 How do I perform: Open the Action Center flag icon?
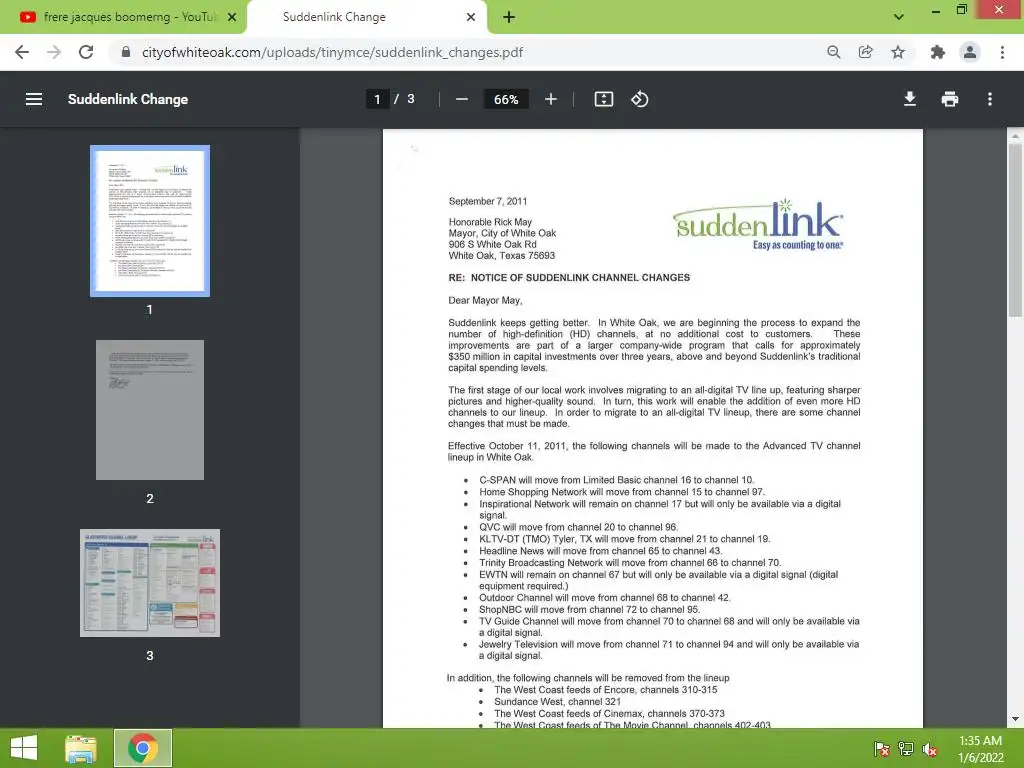point(881,749)
